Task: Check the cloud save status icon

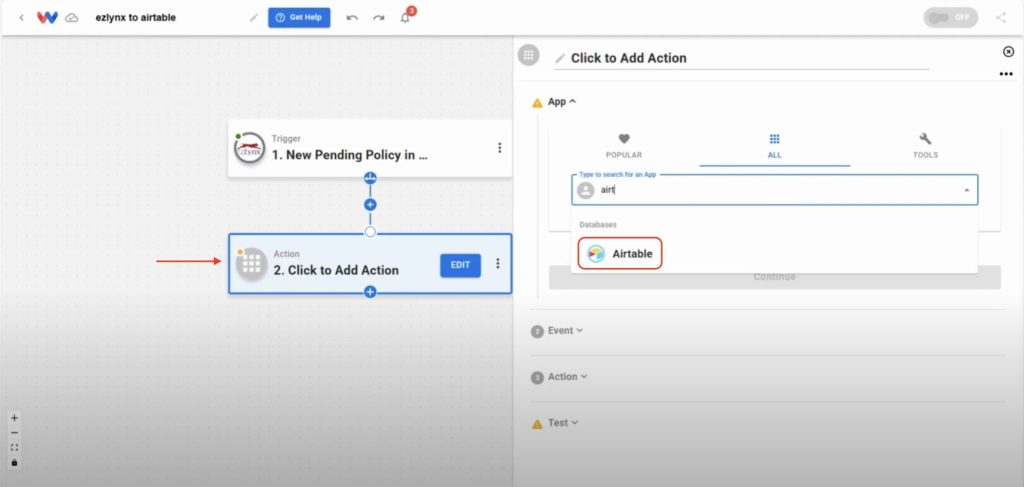Action: [72, 18]
